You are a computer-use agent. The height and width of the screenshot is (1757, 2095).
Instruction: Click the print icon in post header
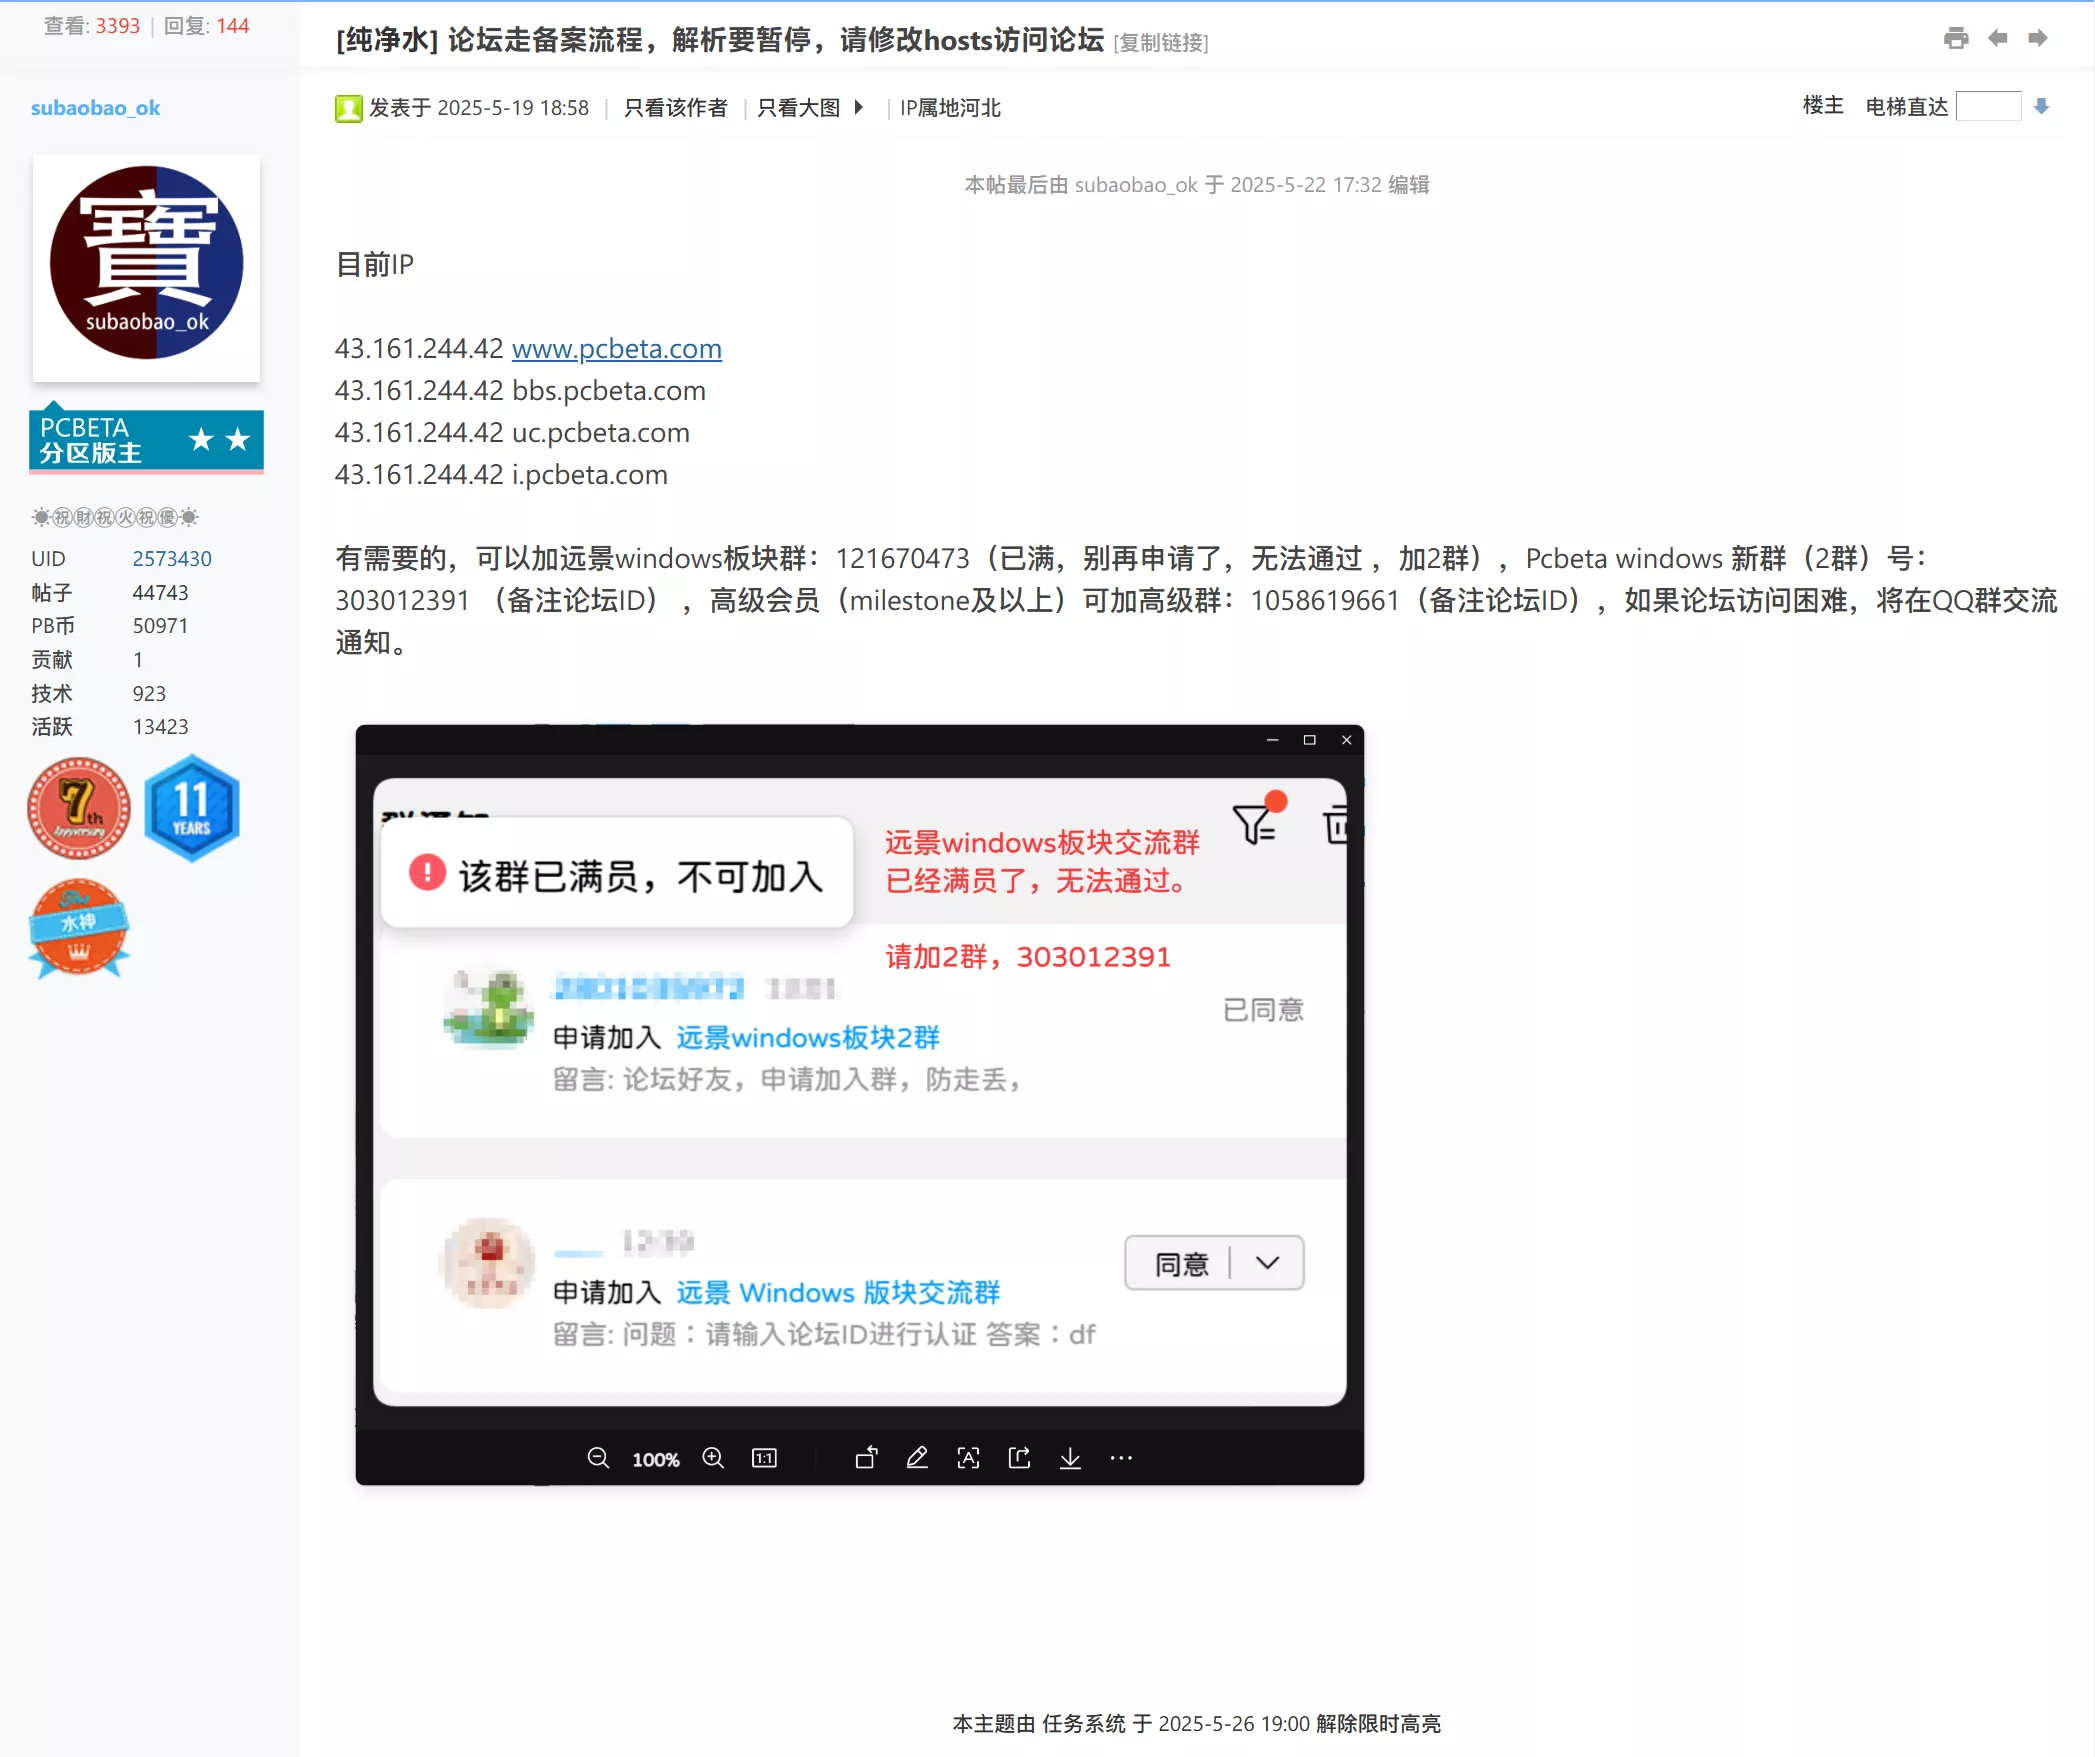click(x=1956, y=39)
